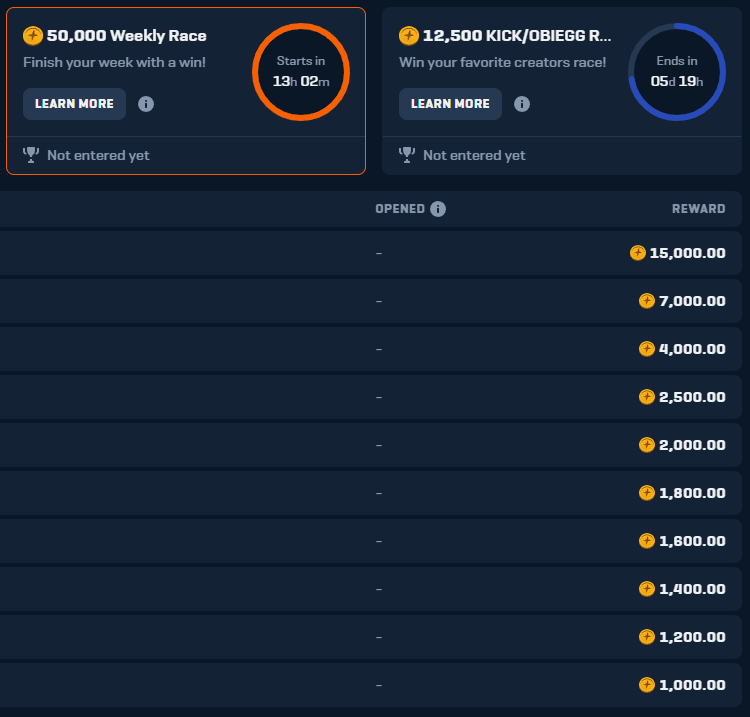The height and width of the screenshot is (717, 750).
Task: Click the info icon beside the OPENED header
Action: coord(438,209)
